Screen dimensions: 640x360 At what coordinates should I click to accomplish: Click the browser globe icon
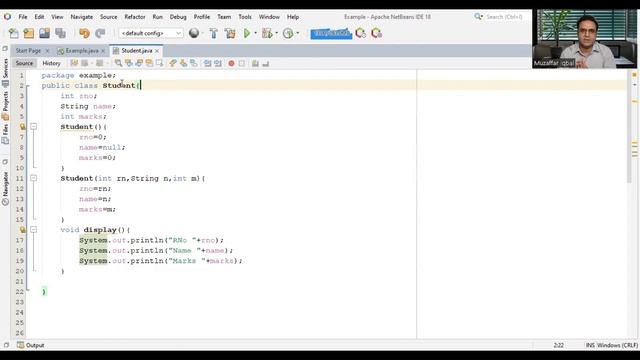(x=194, y=33)
